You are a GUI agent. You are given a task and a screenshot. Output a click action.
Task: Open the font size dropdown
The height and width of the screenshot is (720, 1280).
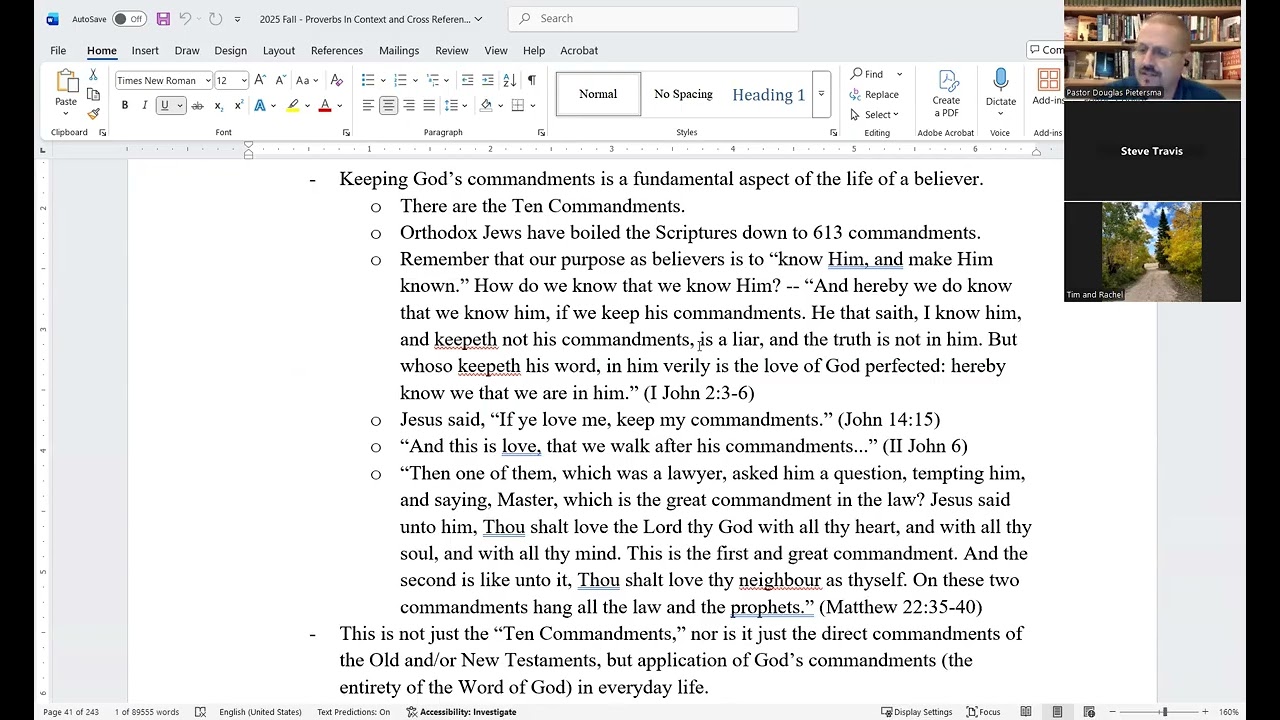pos(243,81)
